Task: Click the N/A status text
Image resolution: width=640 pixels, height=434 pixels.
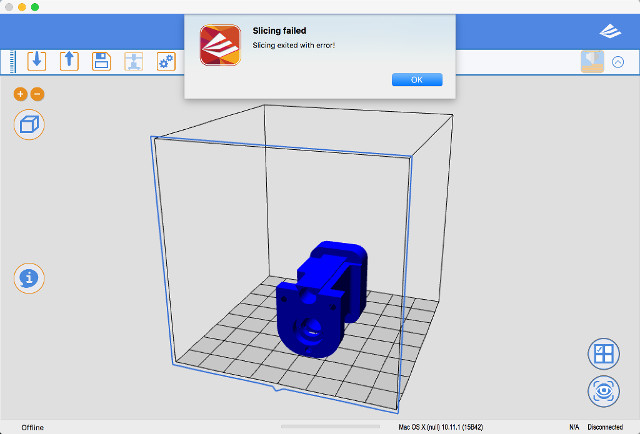Action: 574,427
